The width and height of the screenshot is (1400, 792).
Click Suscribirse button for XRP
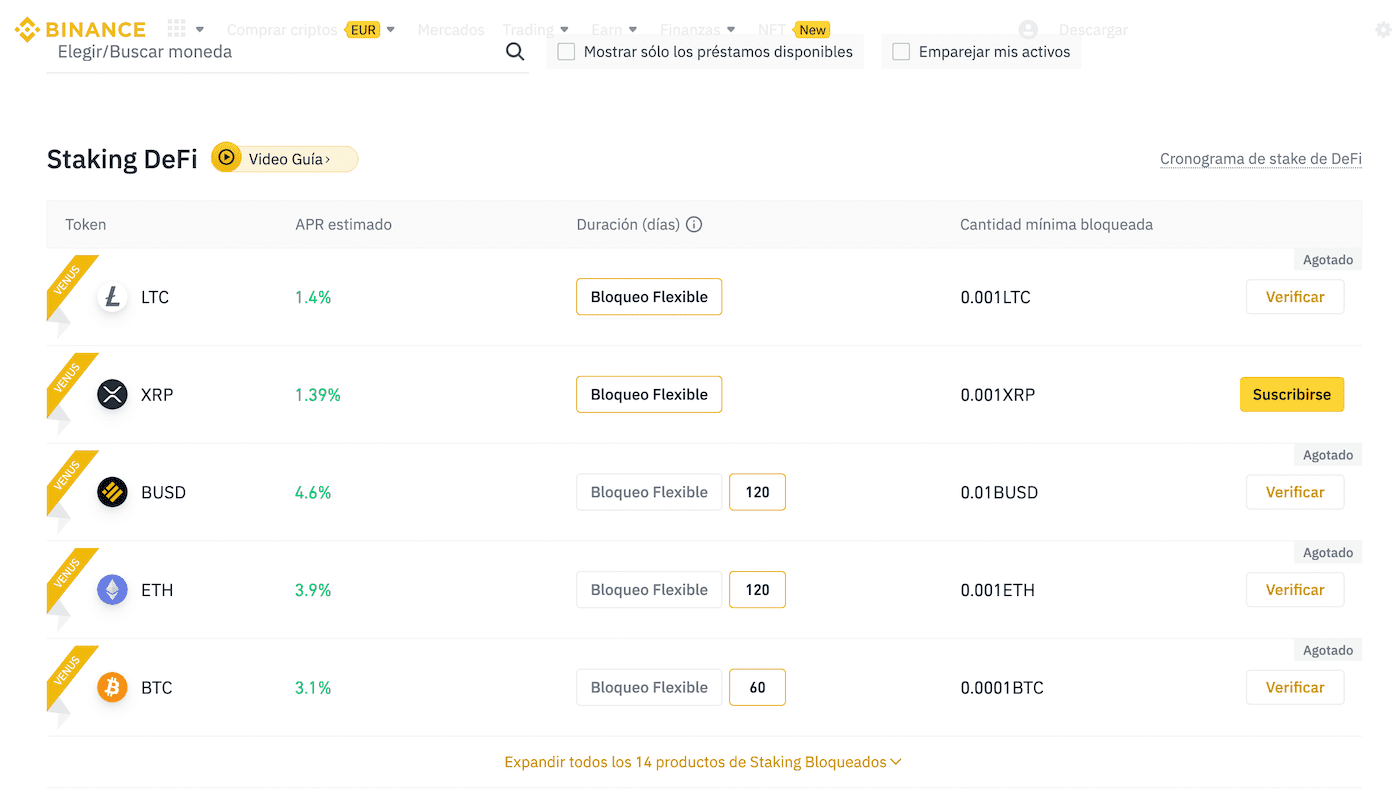point(1292,395)
